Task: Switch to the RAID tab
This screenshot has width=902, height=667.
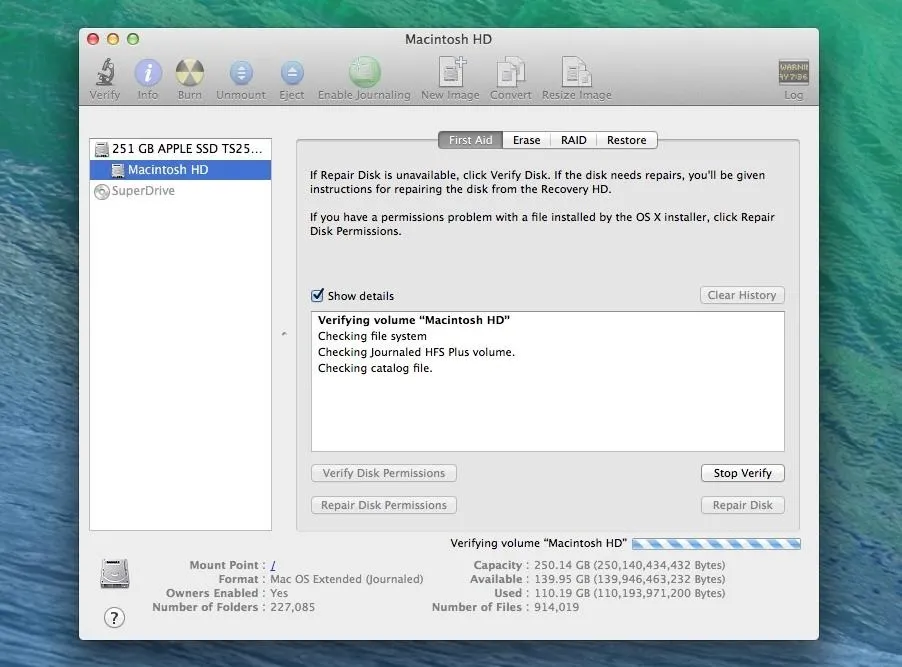Action: pyautogui.click(x=574, y=140)
